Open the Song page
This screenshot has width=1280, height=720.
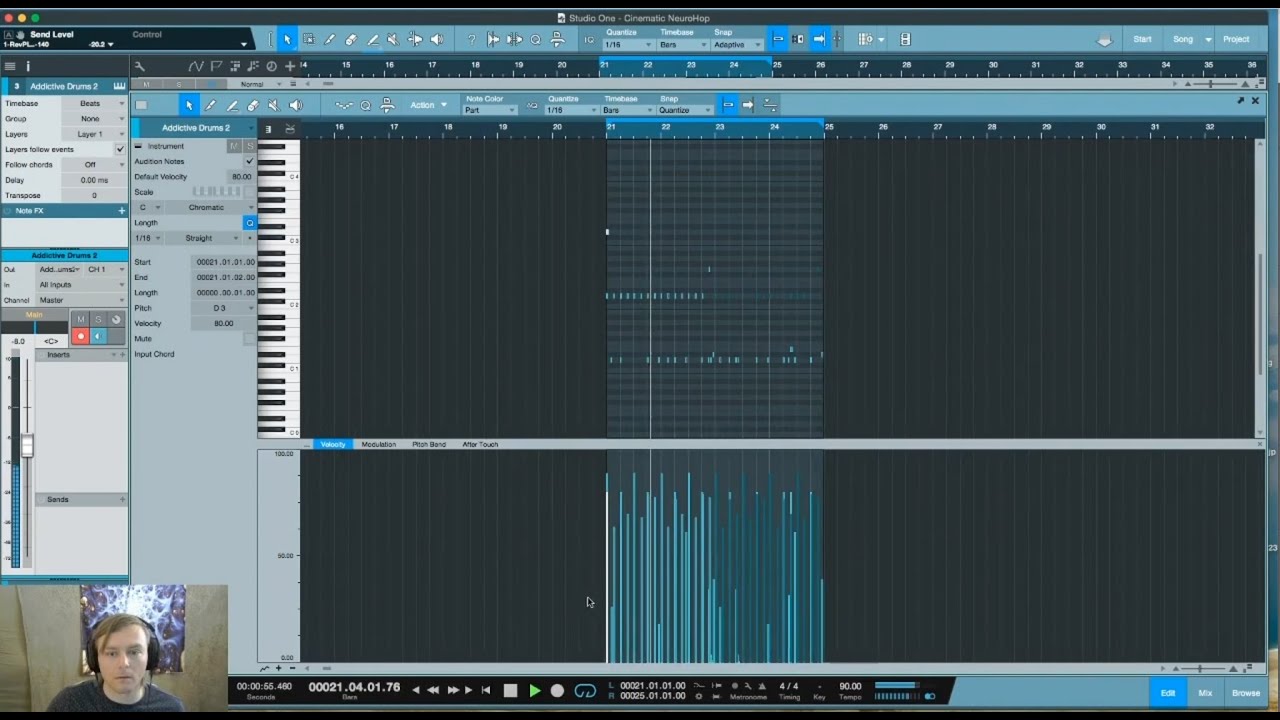[1183, 39]
